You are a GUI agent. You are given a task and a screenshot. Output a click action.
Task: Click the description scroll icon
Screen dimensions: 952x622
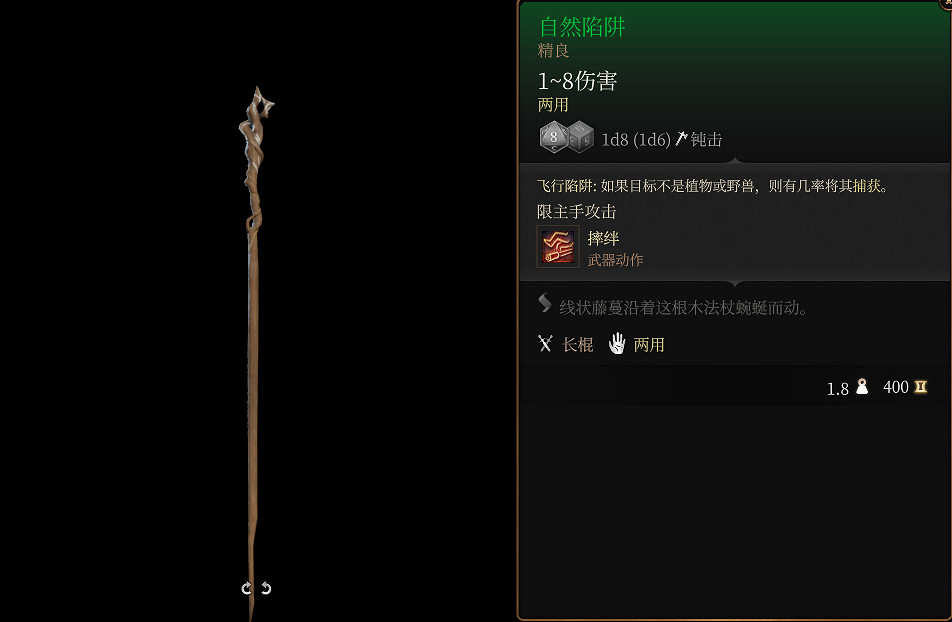point(545,302)
